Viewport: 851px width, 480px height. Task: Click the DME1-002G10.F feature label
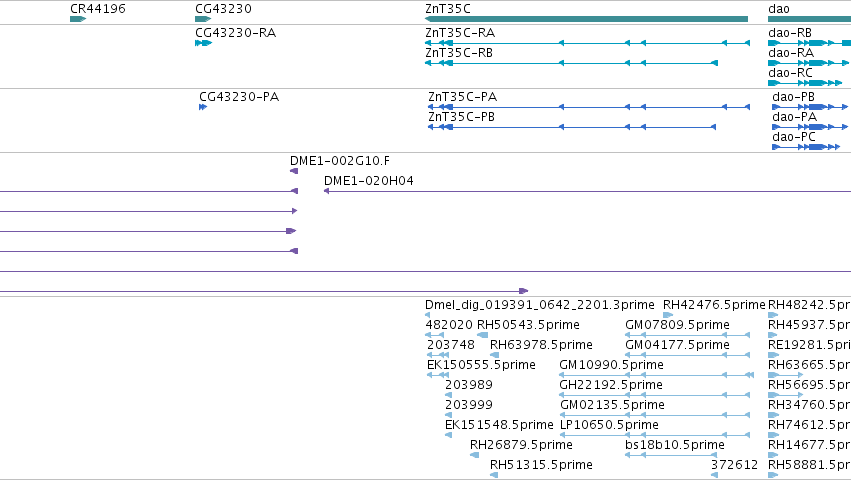[340, 161]
